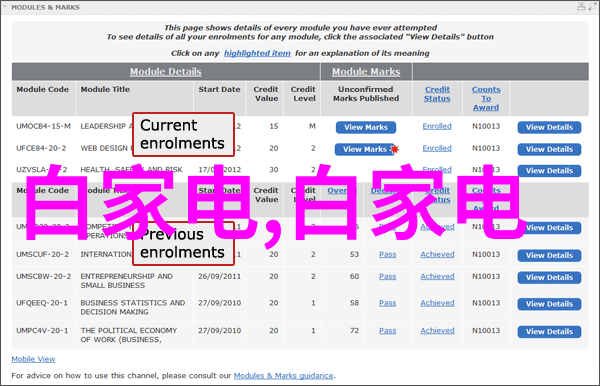
Task: Click the highlighted item explanation link
Action: 257,53
